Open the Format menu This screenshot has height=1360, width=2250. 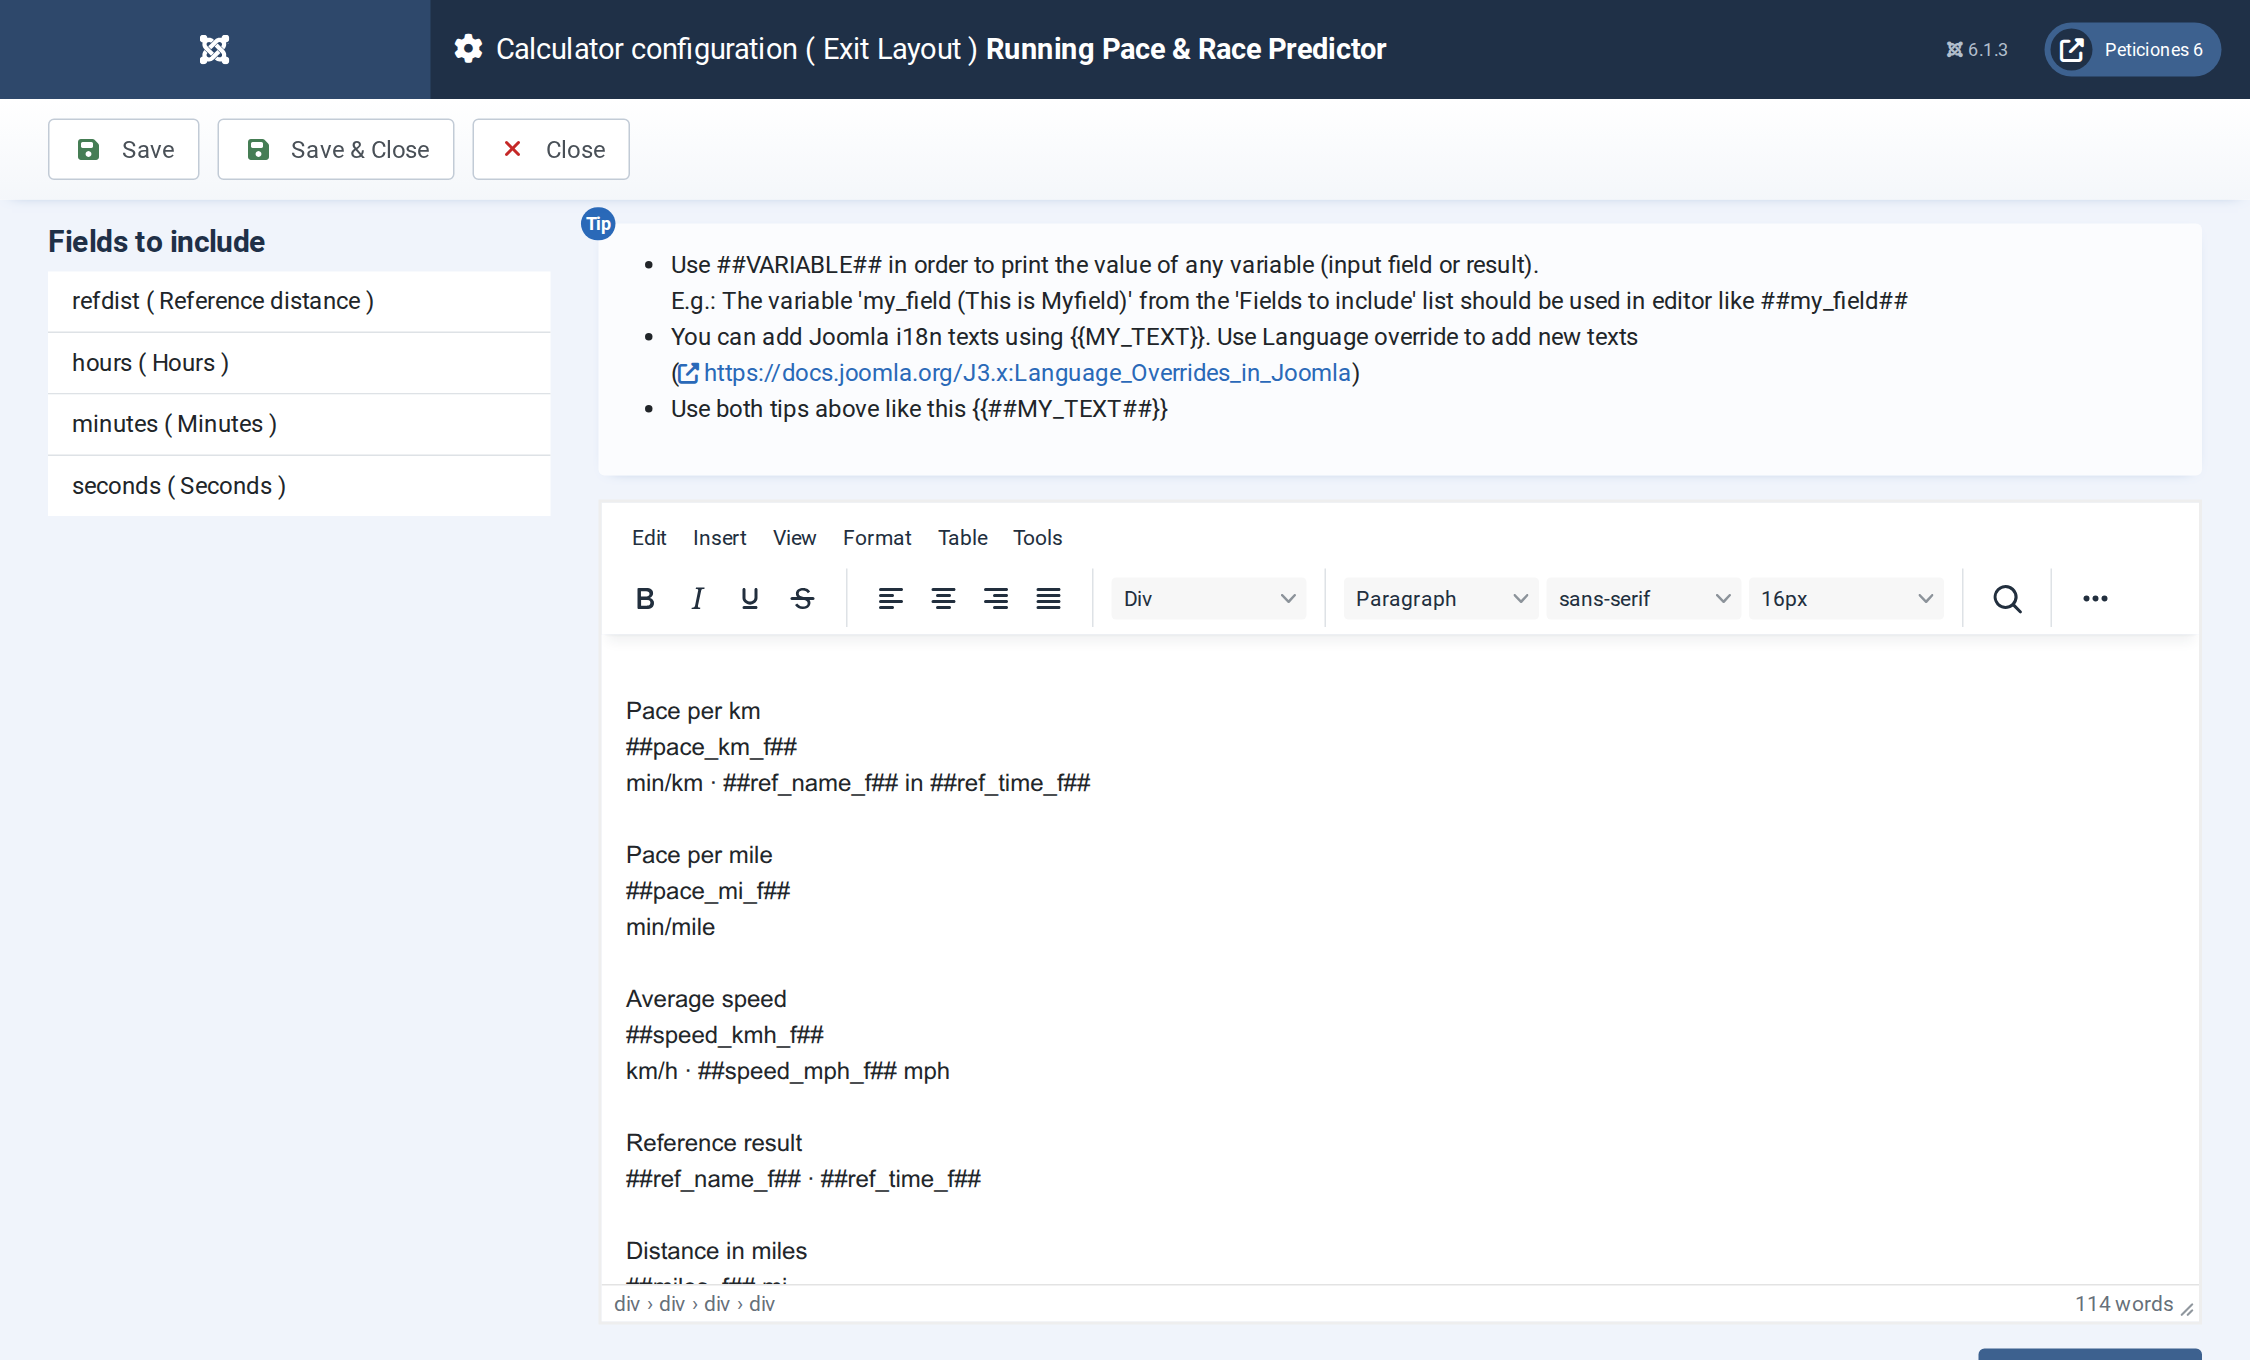(x=877, y=537)
